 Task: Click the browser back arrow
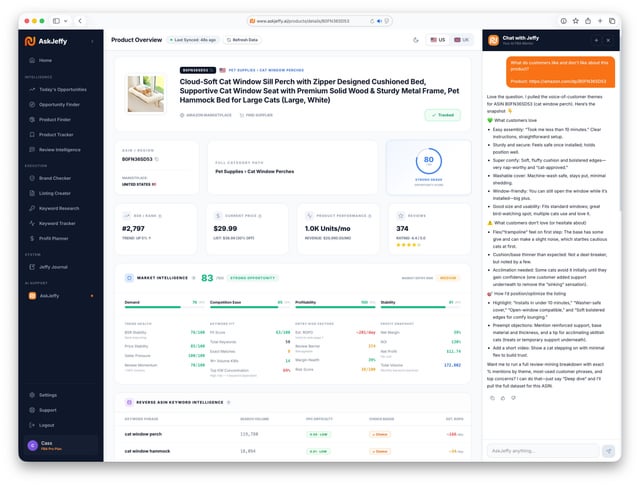coord(80,21)
